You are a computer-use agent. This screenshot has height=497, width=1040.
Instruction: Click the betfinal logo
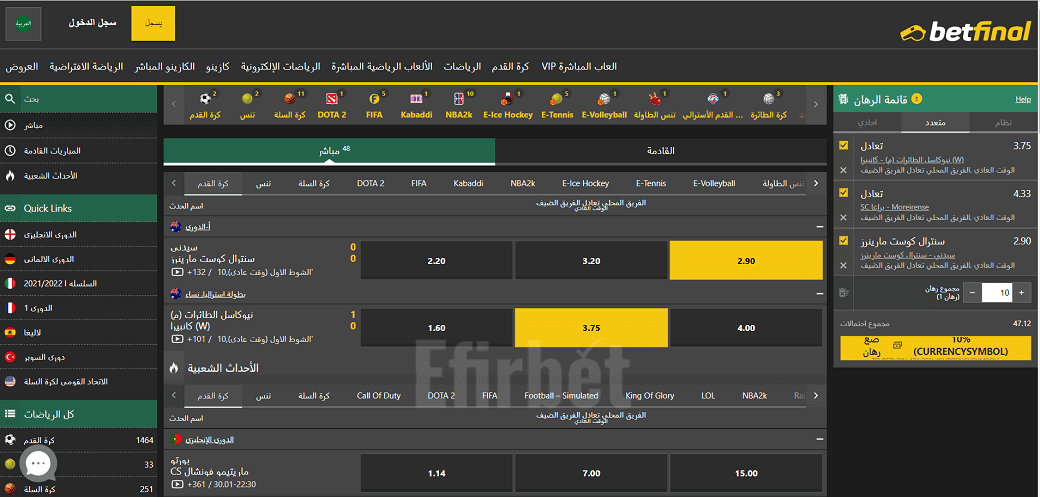(966, 31)
